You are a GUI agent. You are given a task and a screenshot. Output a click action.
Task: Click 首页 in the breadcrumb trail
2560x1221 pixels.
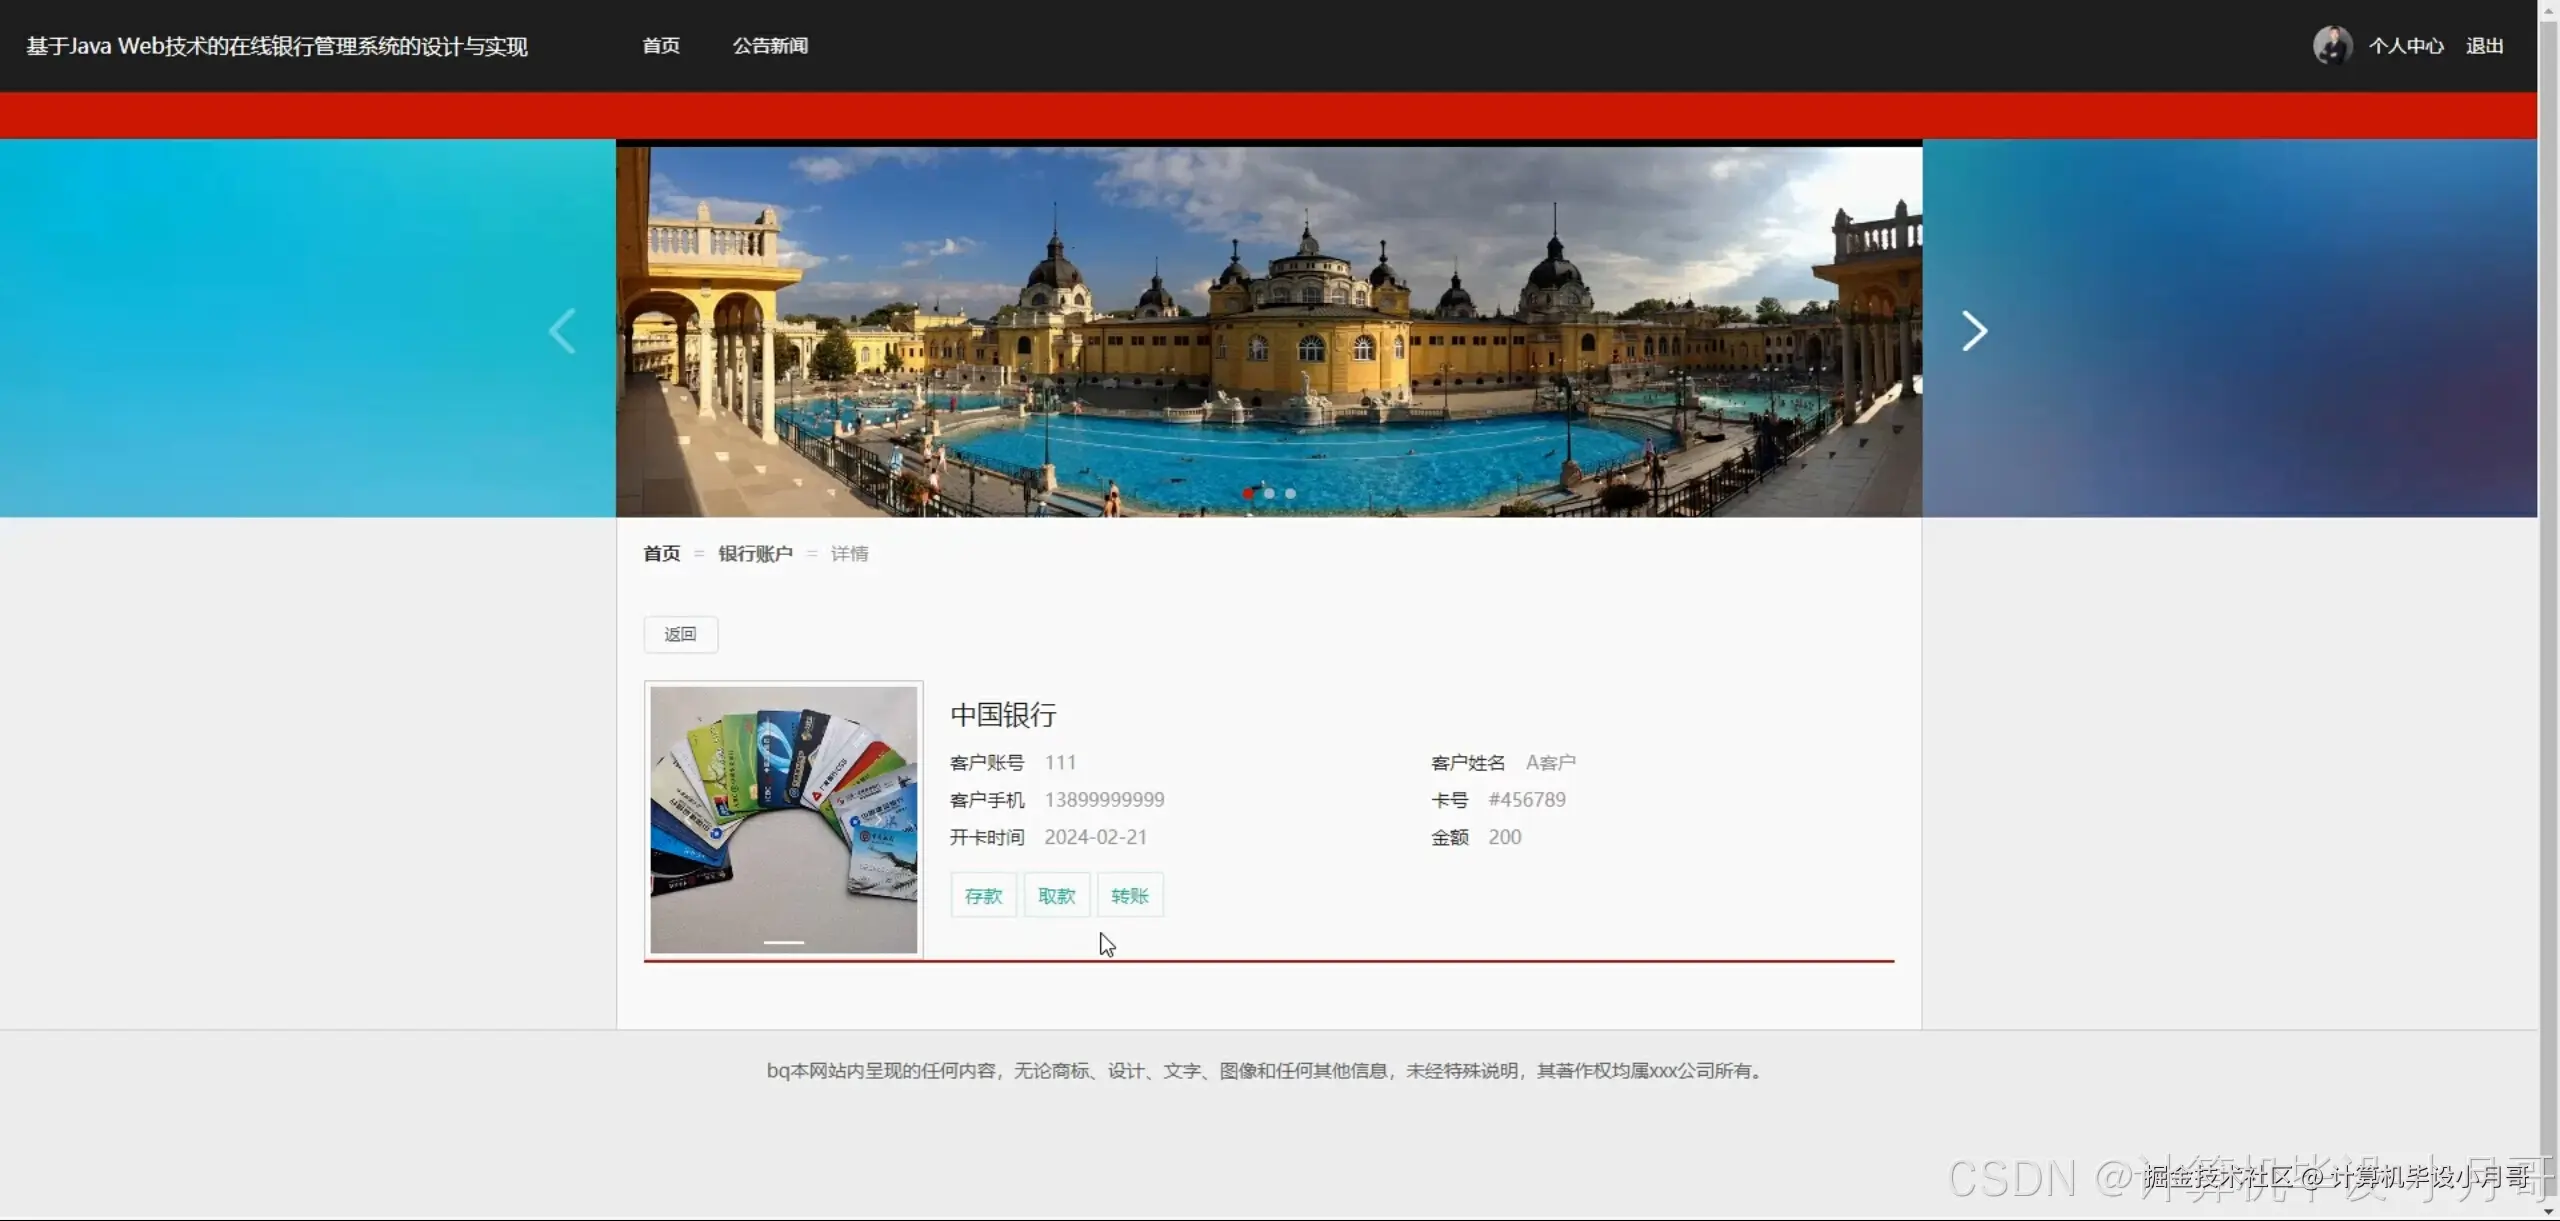(x=661, y=554)
